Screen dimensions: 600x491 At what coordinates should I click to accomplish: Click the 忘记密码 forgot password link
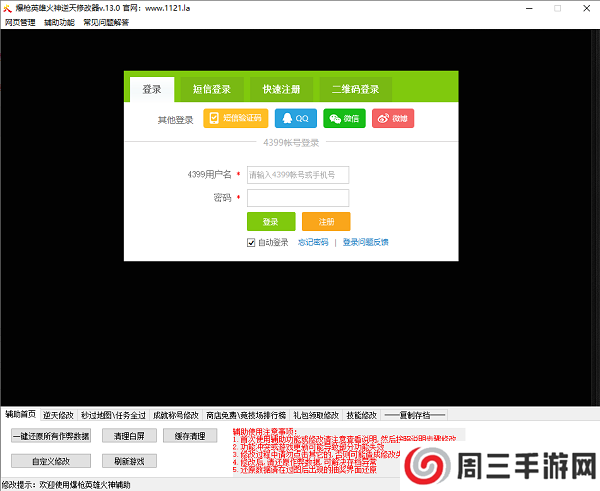coord(313,242)
